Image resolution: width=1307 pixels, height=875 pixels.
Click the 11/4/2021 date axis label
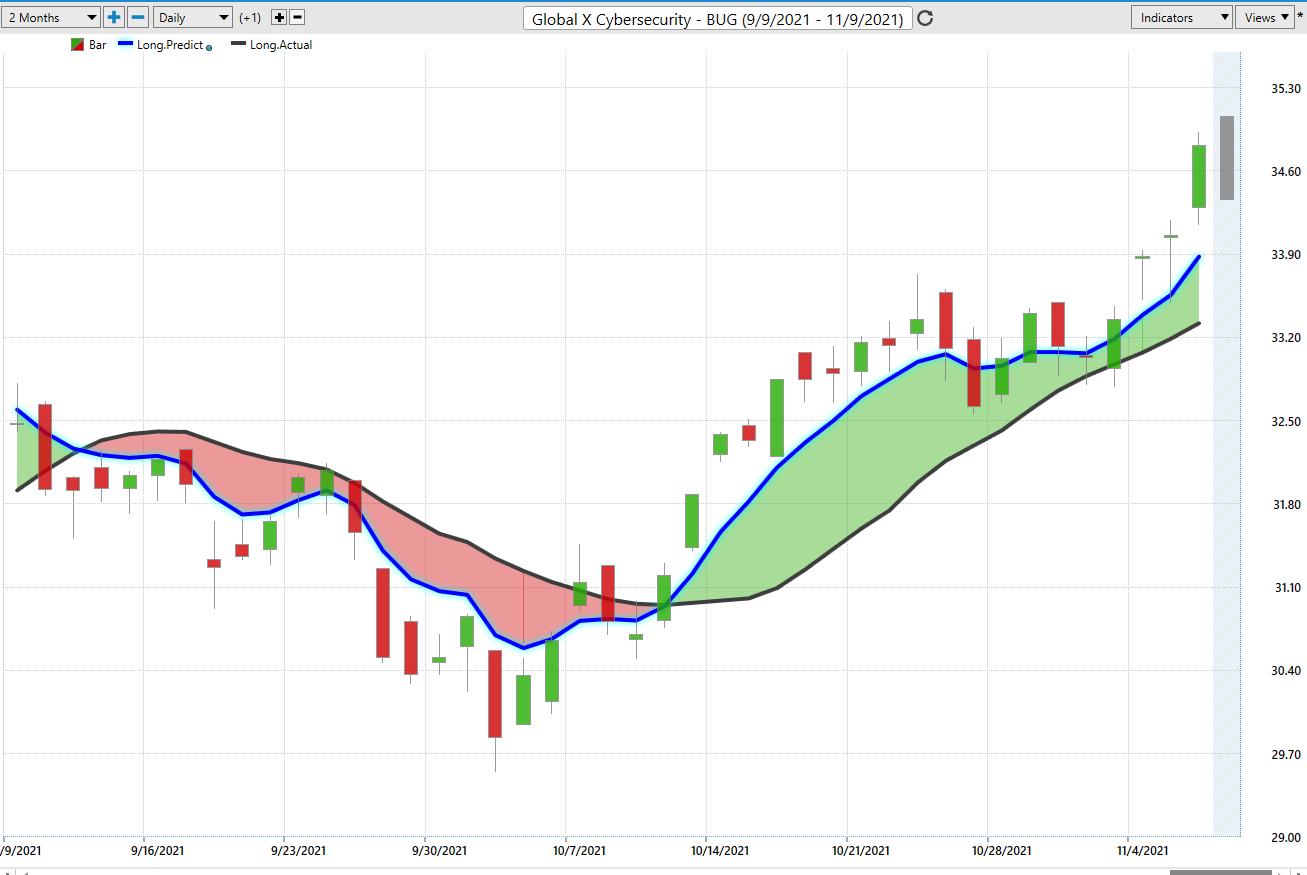point(1141,850)
